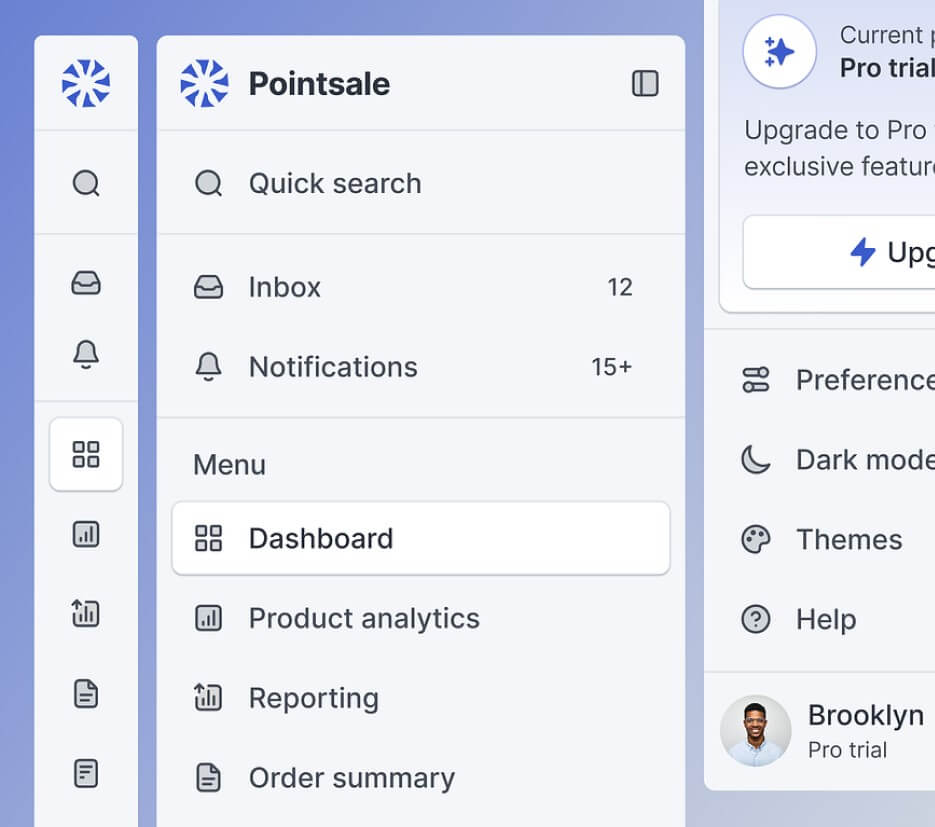Click sparkle icon on Pro trial card
This screenshot has width=935, height=827.
(779, 52)
